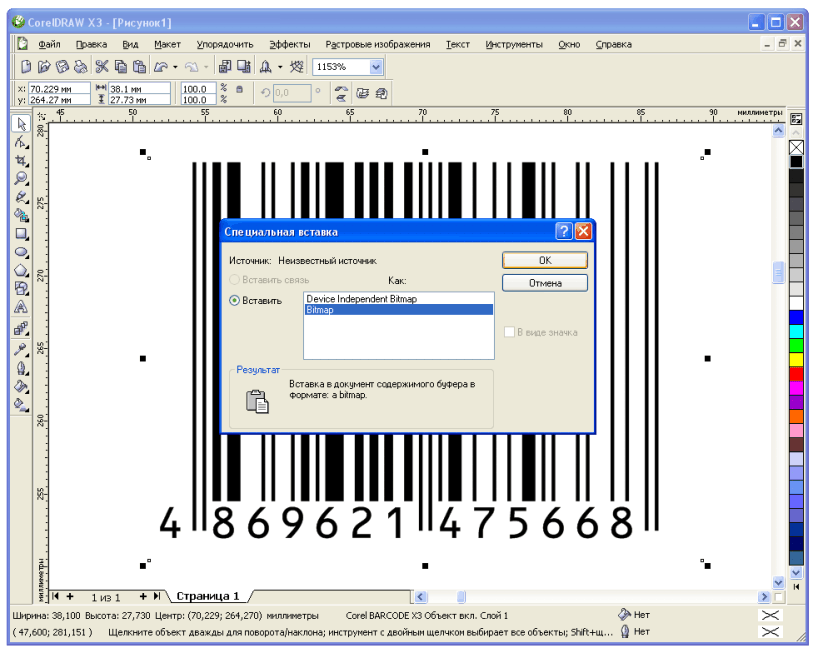
Task: Open the Эффекты menu
Action: [x=290, y=45]
